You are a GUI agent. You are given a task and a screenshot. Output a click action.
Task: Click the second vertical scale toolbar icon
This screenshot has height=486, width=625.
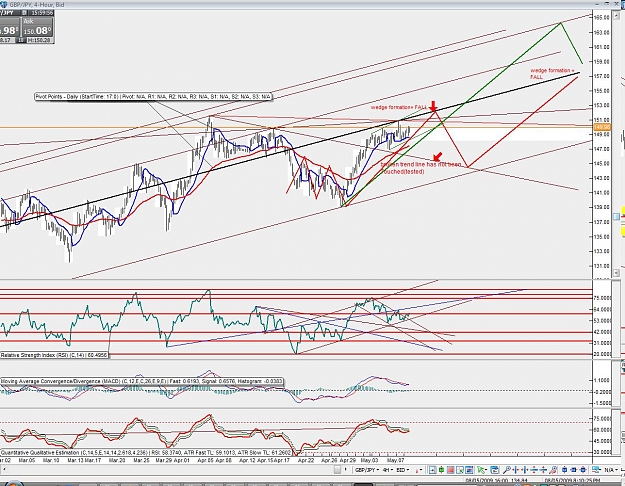coord(543,470)
